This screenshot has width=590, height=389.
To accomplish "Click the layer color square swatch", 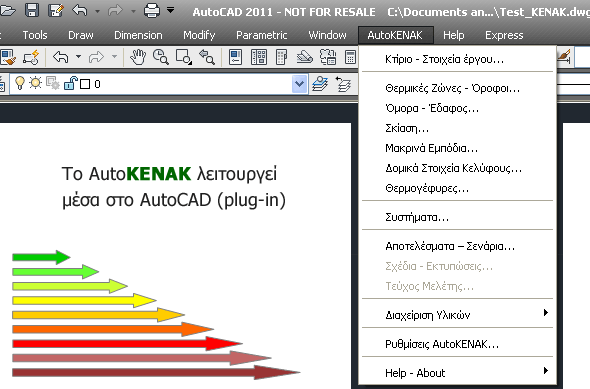I will pos(85,84).
